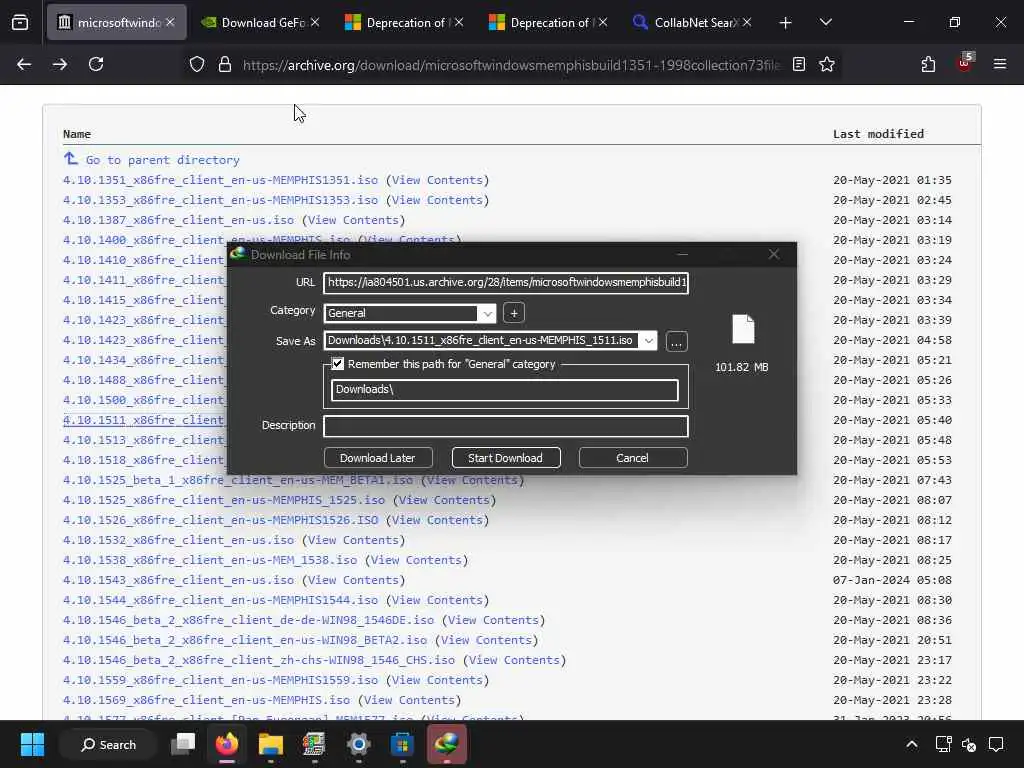Viewport: 1024px width, 768px height.
Task: Expand the Save As path dropdown
Action: click(648, 341)
